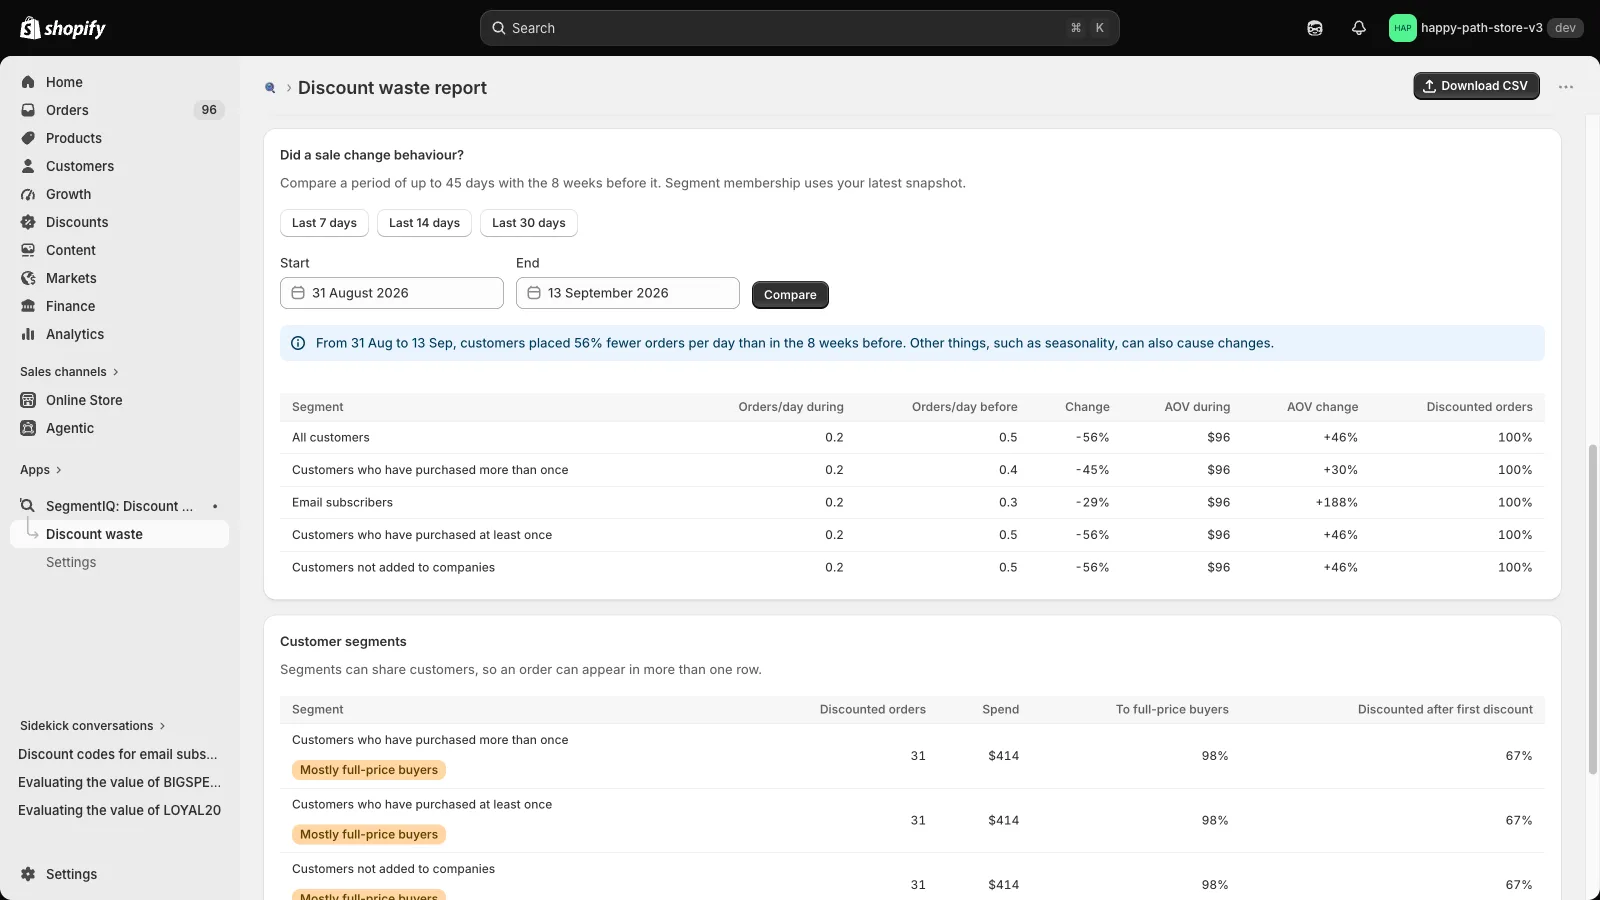The height and width of the screenshot is (900, 1600).
Task: Click the Online Store icon
Action: pyautogui.click(x=28, y=400)
